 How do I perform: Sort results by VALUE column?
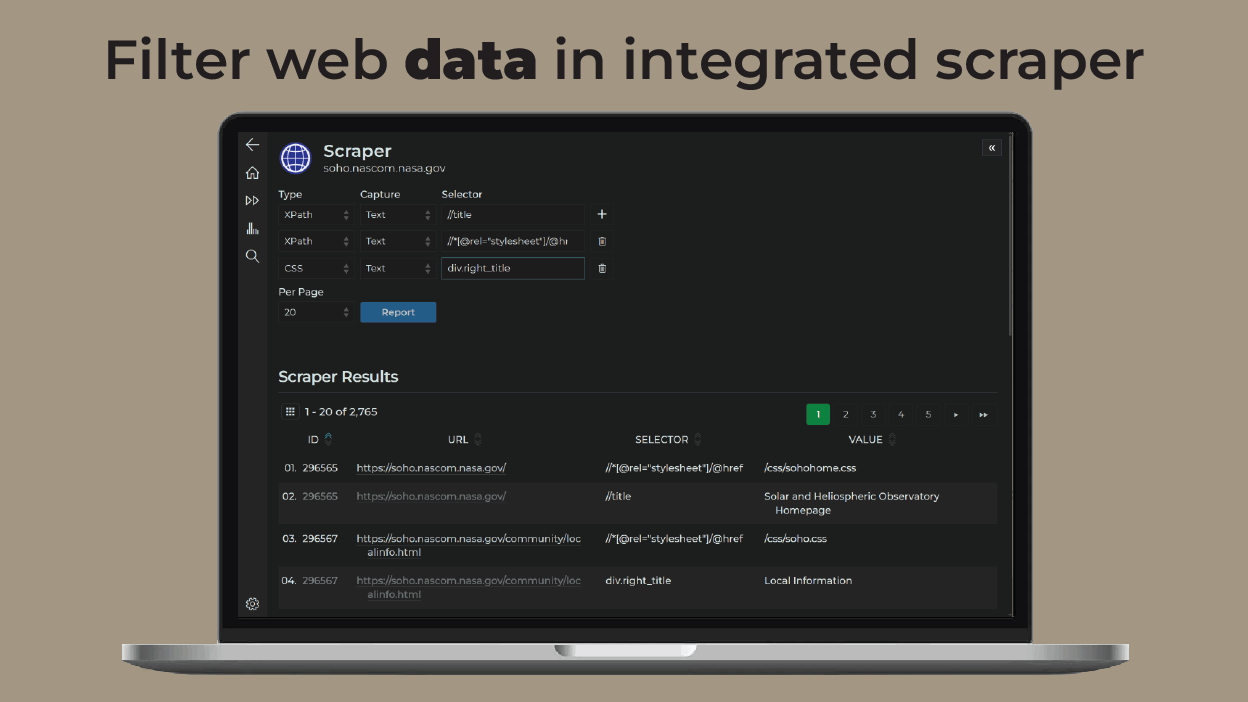coord(872,439)
